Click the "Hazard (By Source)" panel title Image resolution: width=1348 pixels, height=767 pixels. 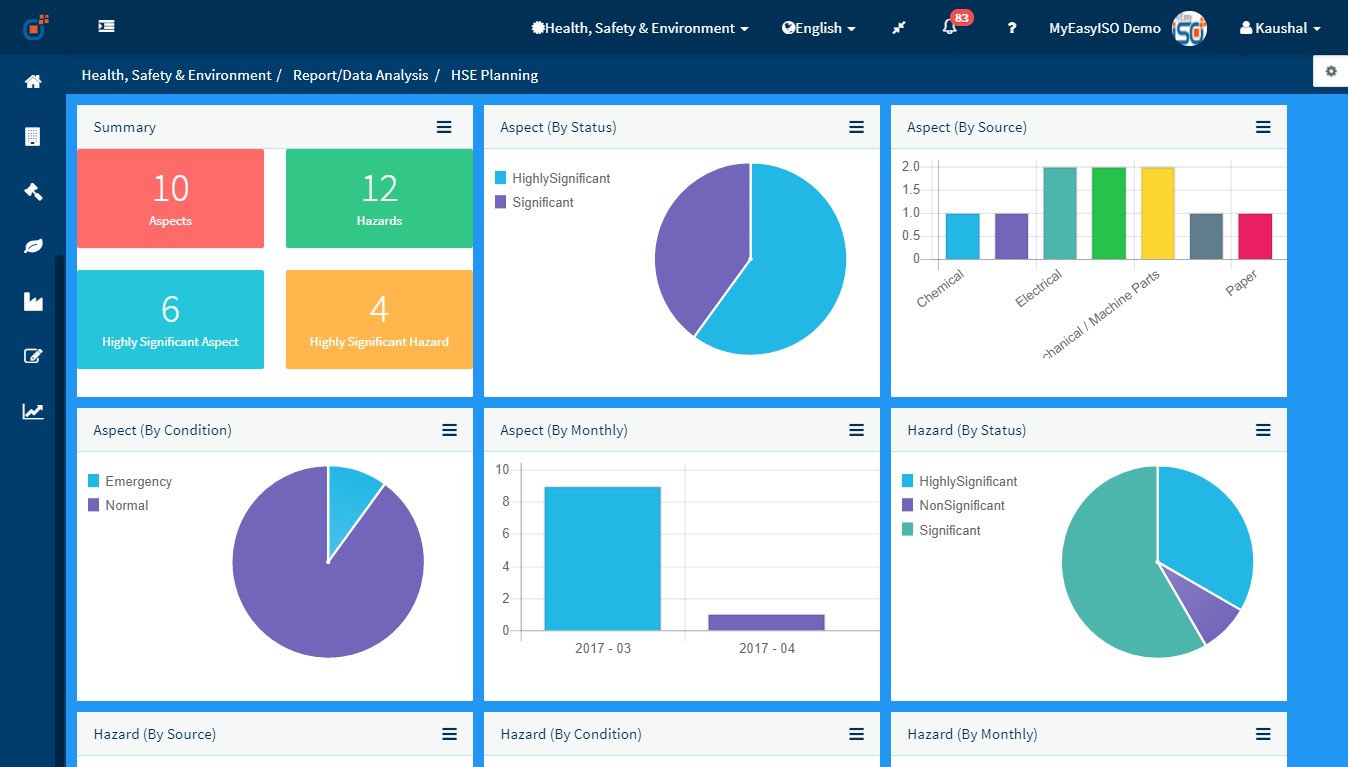tap(154, 734)
